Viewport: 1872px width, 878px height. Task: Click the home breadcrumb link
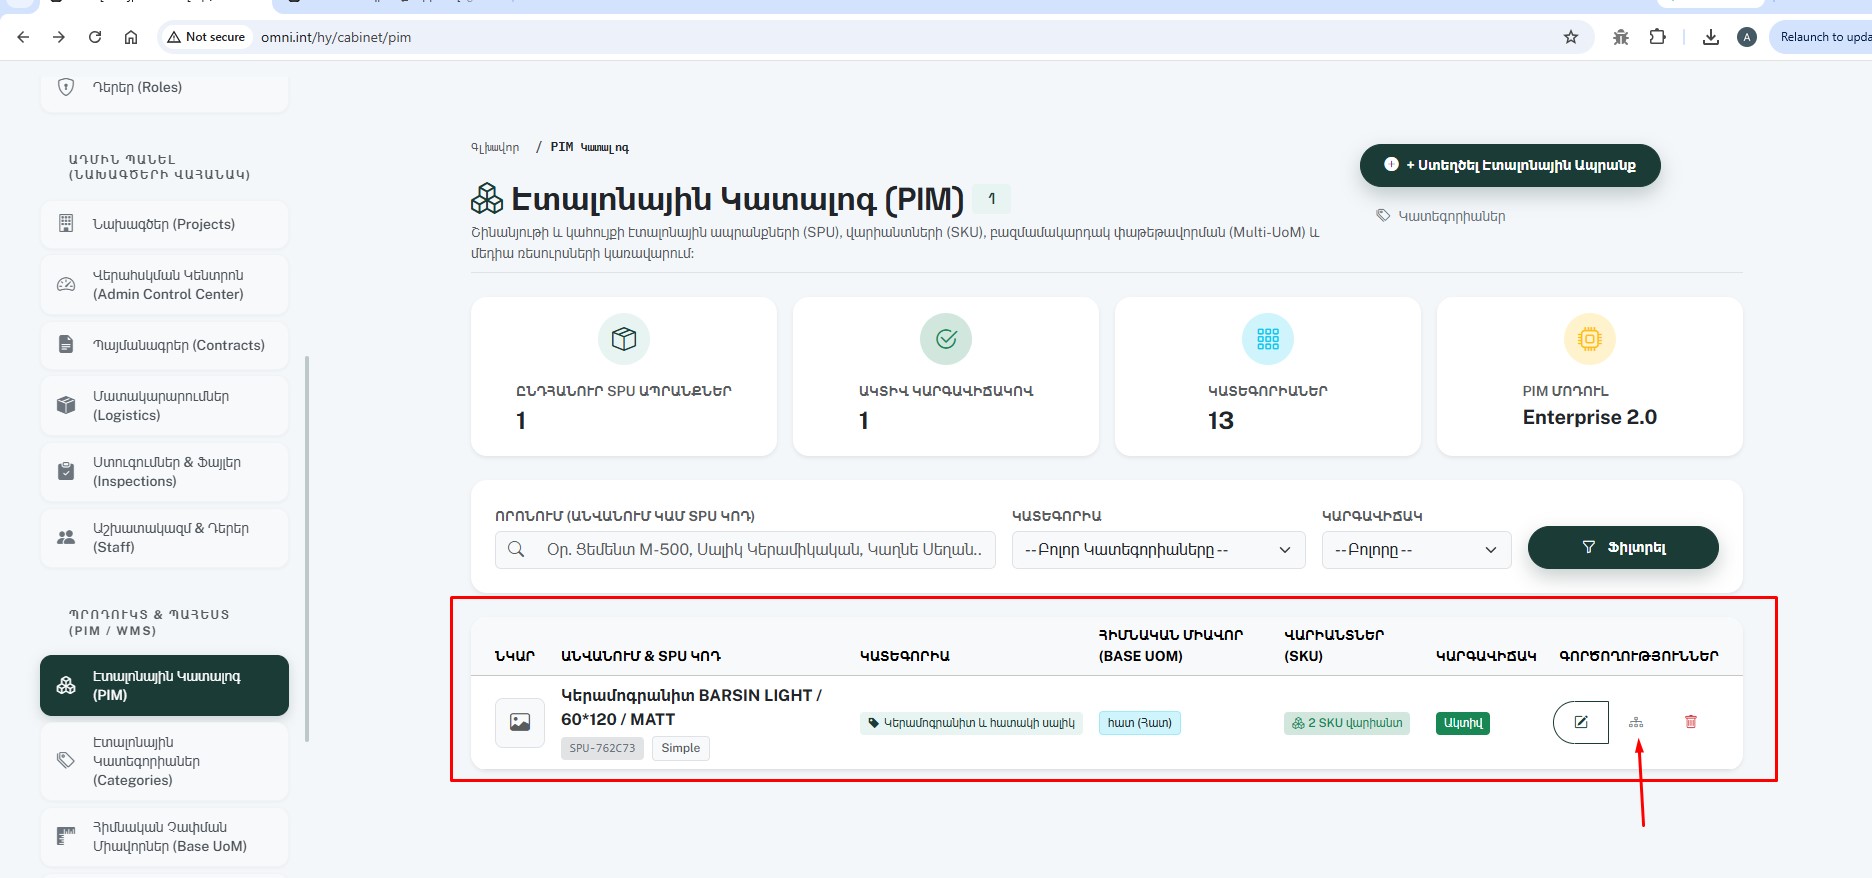click(495, 148)
